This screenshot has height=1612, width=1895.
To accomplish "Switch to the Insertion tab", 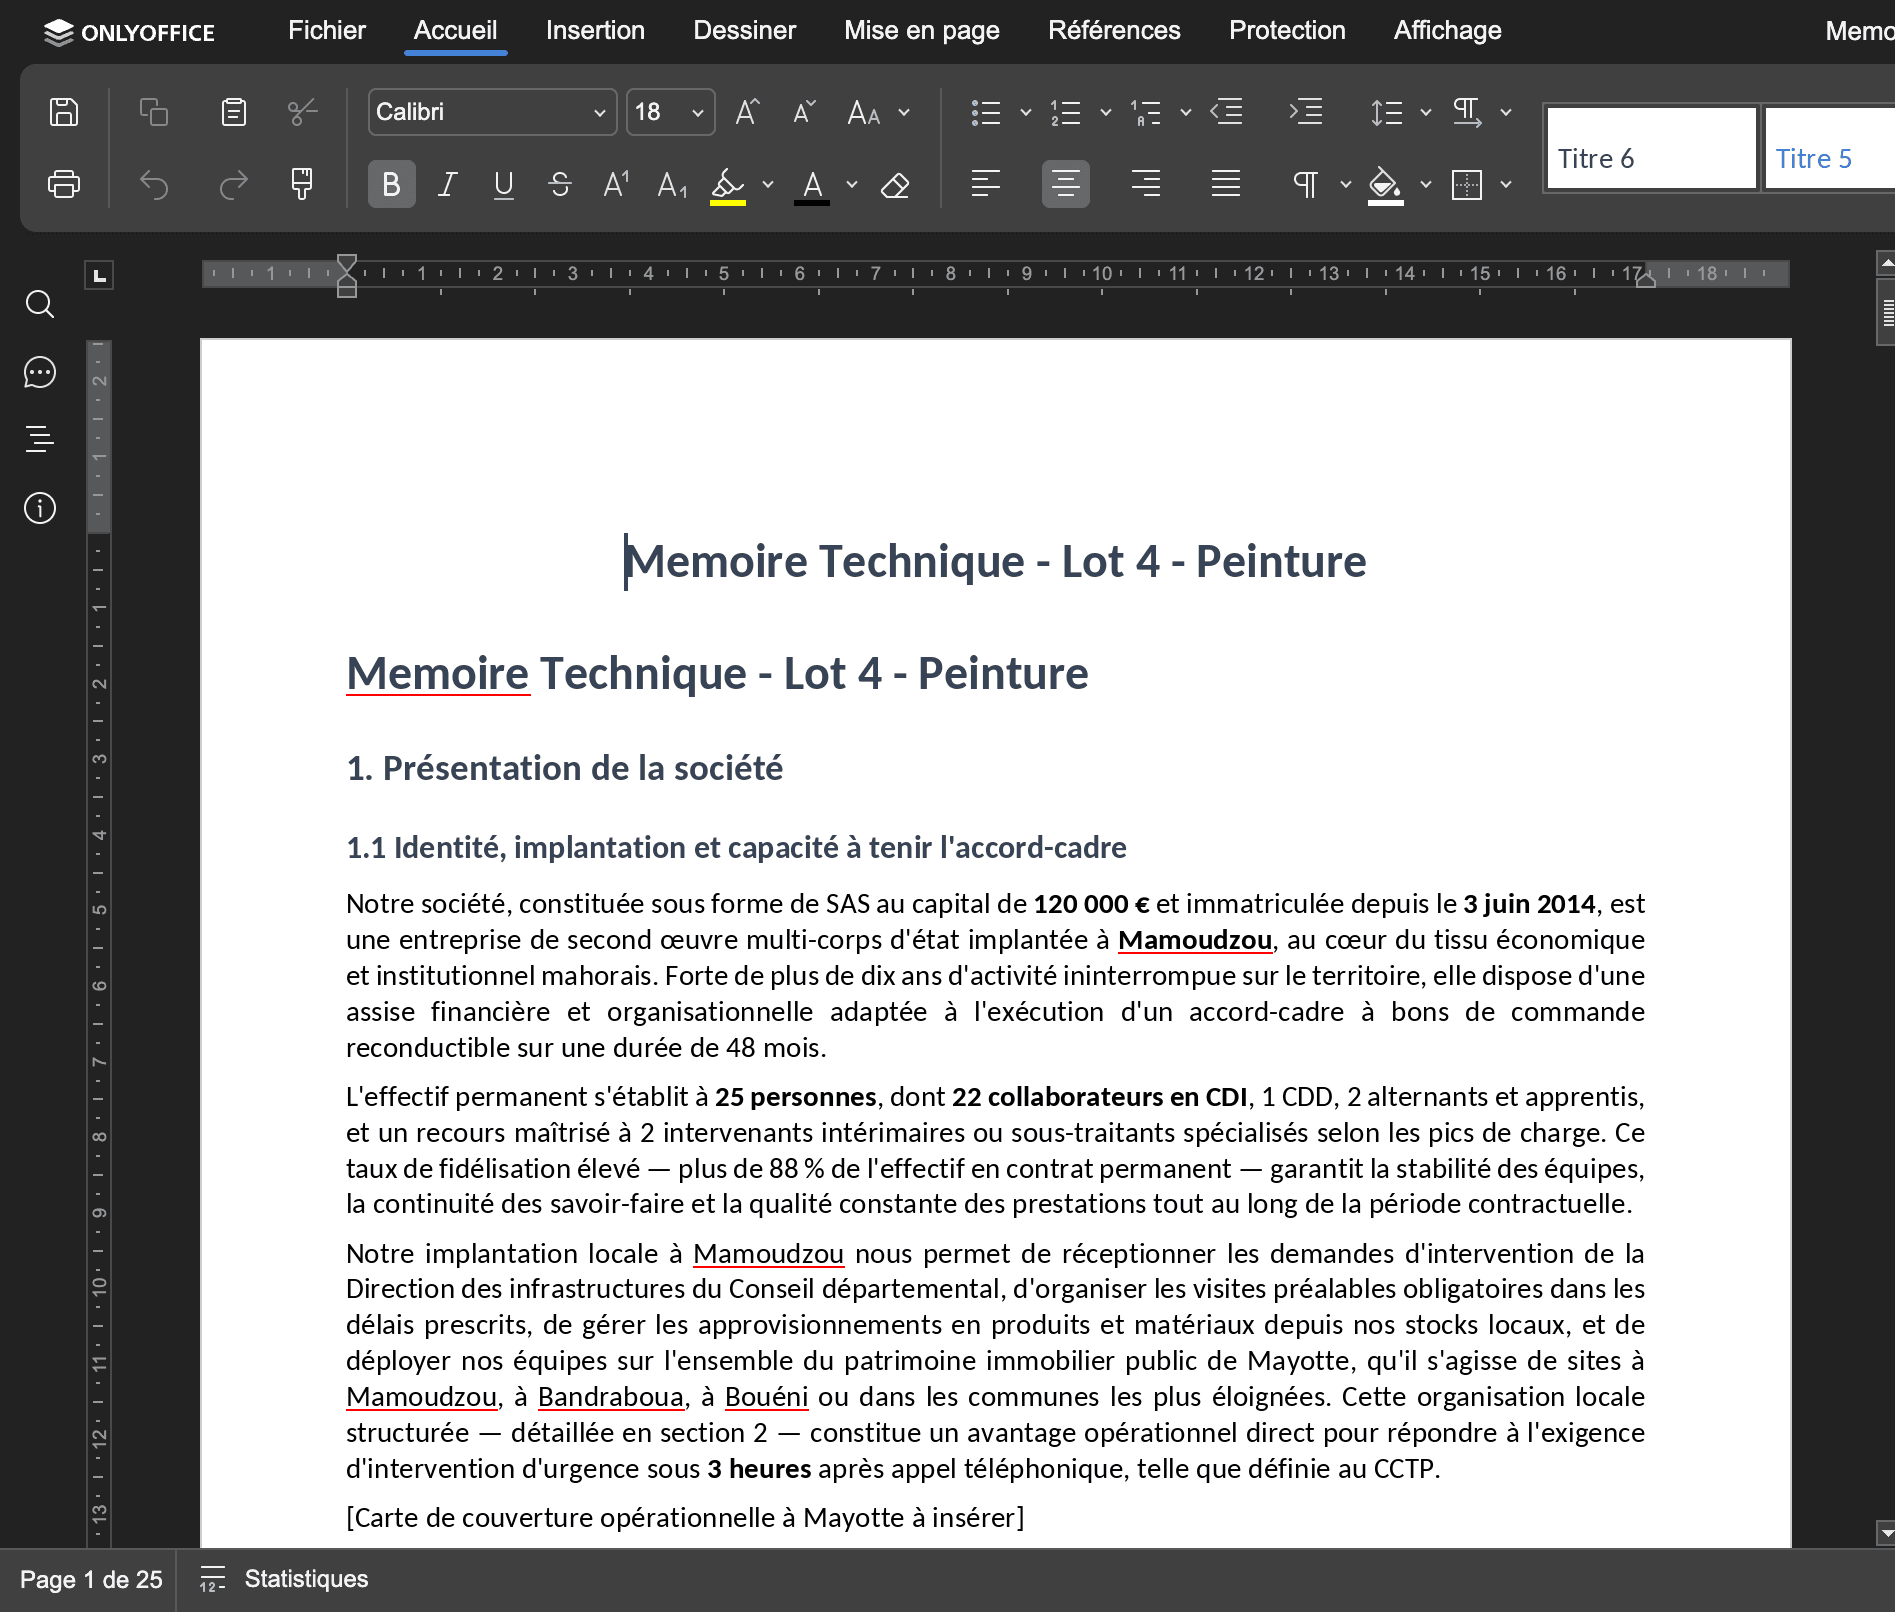I will click(x=595, y=31).
